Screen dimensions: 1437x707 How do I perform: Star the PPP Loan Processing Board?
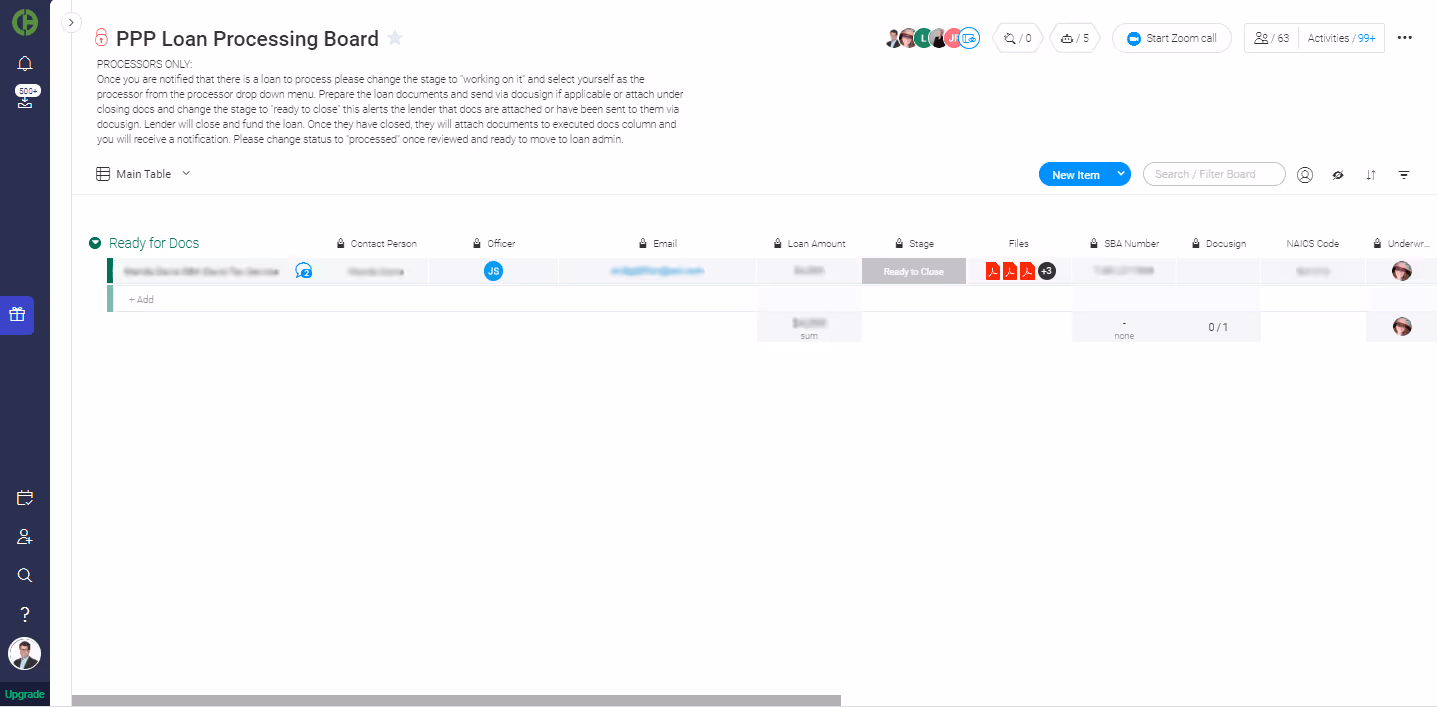[395, 38]
